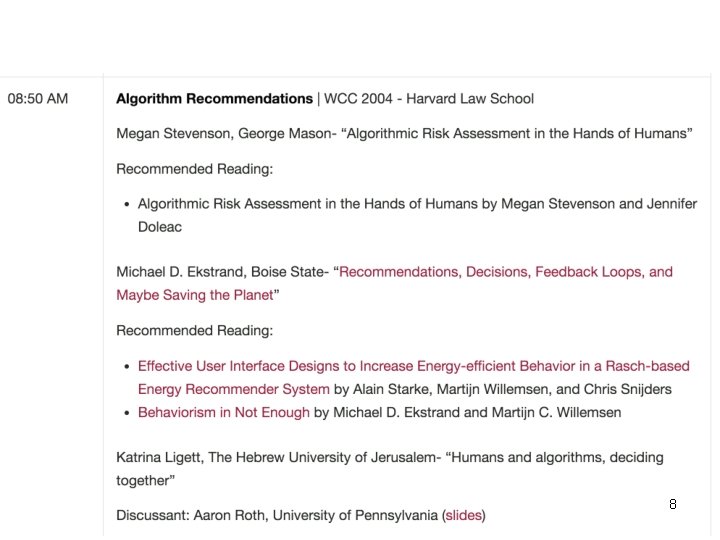Click the slide number 8
720x540 pixels.
tap(673, 504)
